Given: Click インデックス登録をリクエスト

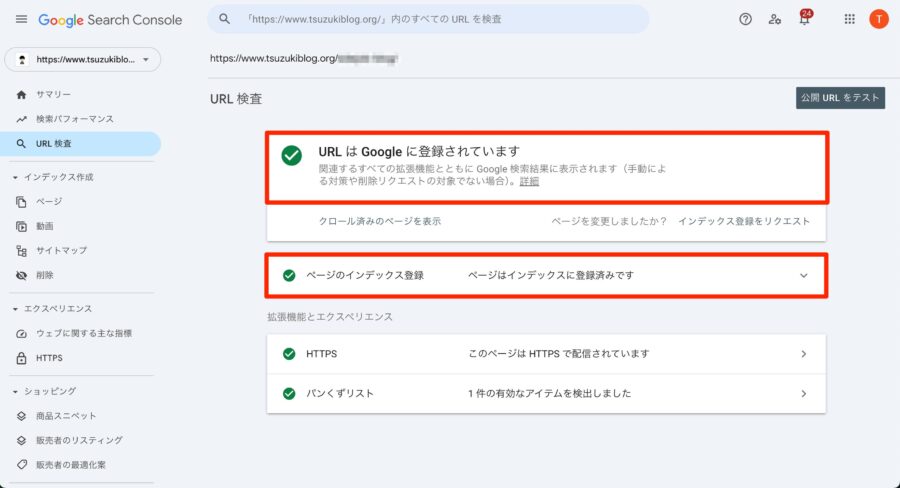Looking at the screenshot, I should (743, 221).
